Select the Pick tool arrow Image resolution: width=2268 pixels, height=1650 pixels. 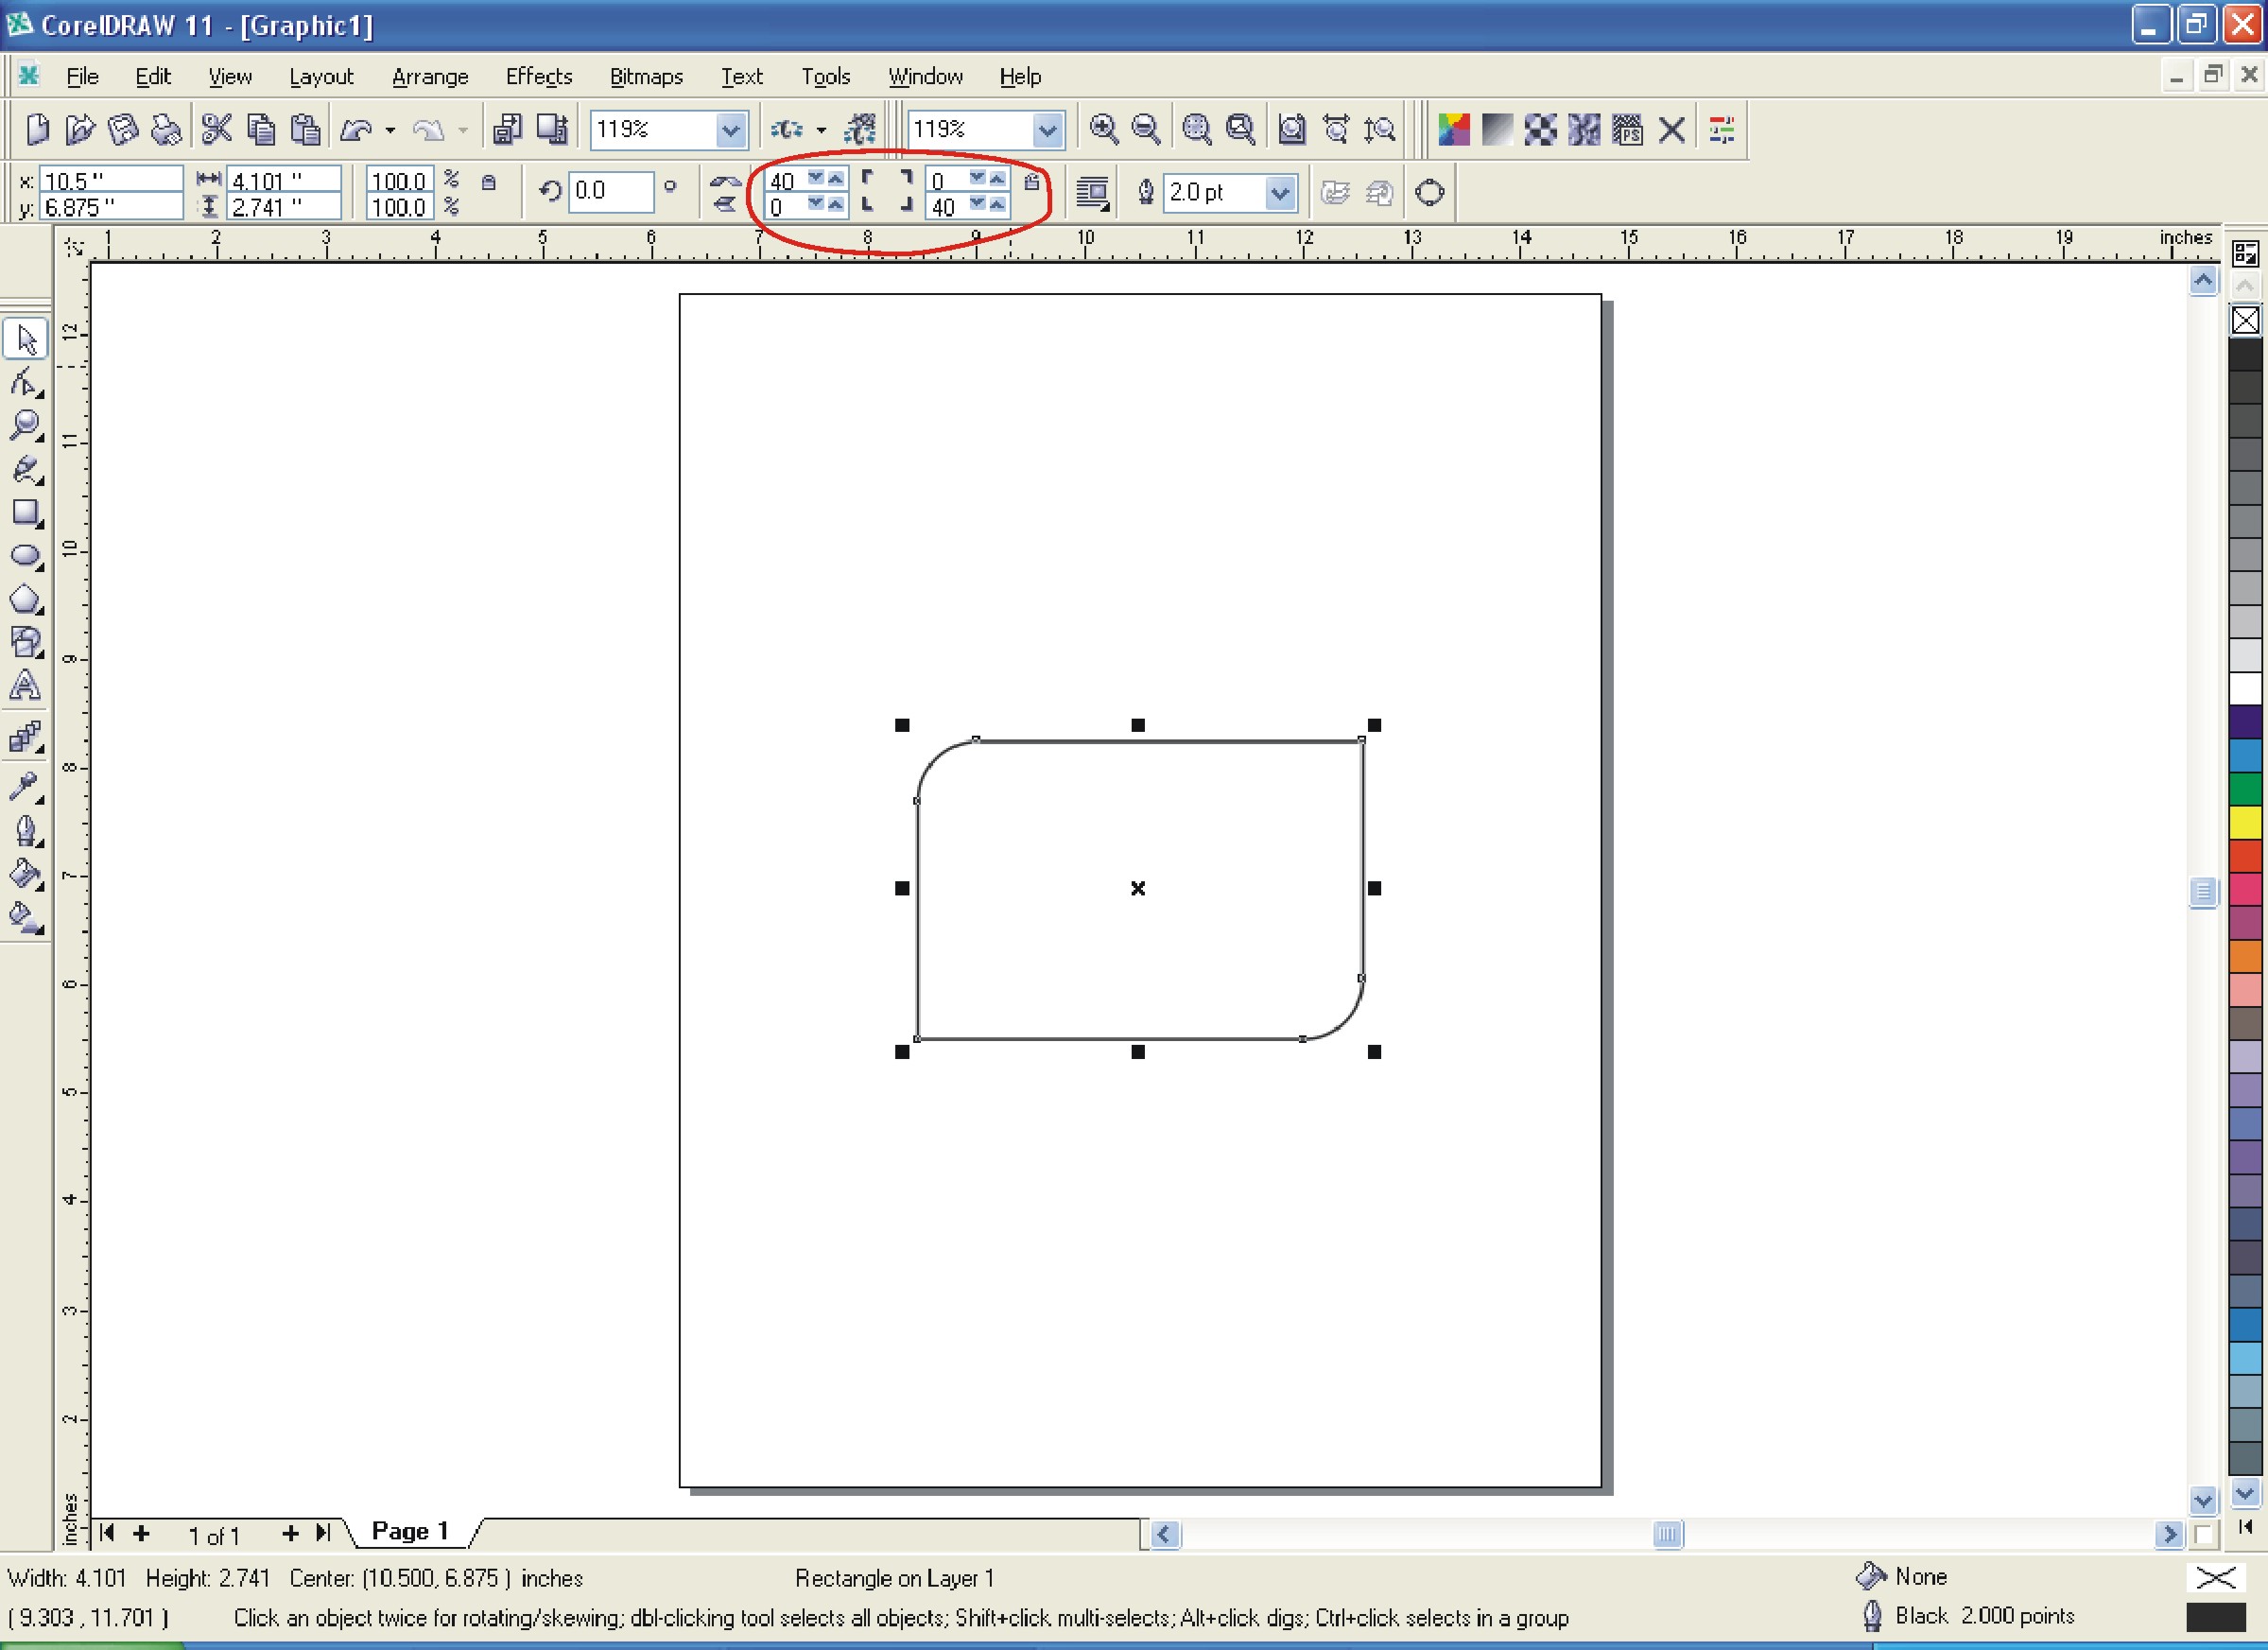(26, 340)
